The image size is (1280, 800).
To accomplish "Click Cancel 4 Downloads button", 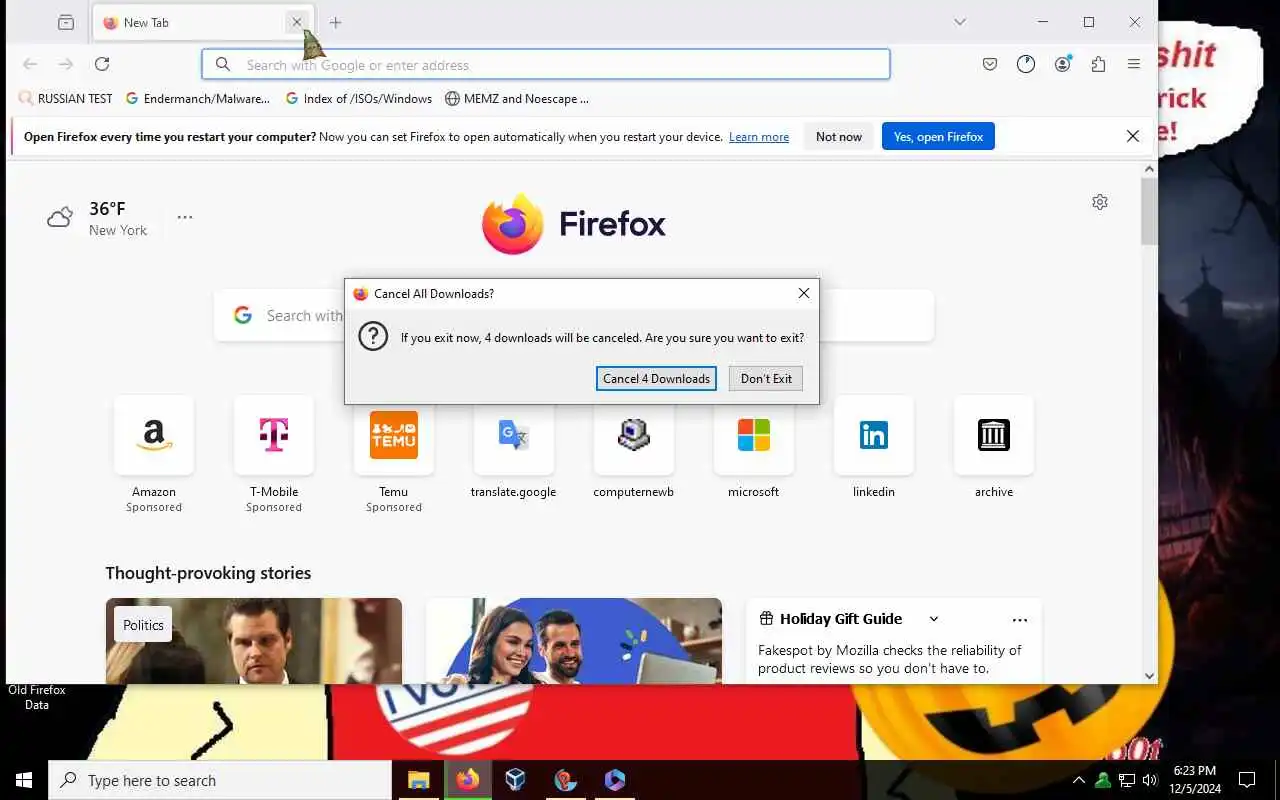I will click(656, 378).
